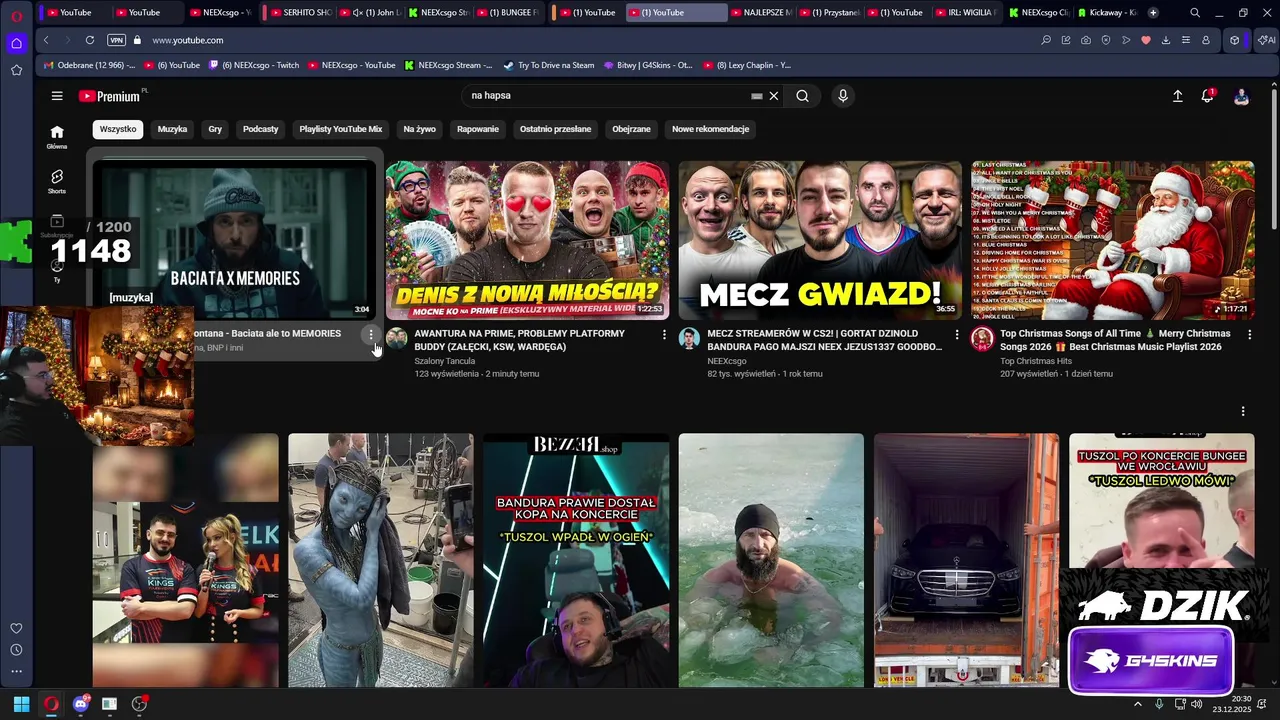Open the ice bath man Short
This screenshot has width=1280, height=720.
(x=771, y=560)
